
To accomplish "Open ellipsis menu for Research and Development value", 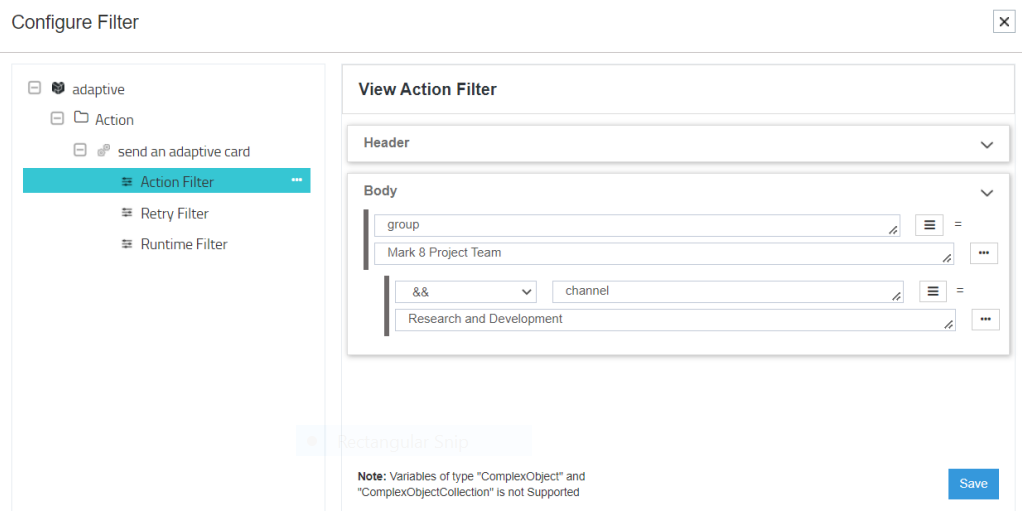I will pyautogui.click(x=985, y=319).
